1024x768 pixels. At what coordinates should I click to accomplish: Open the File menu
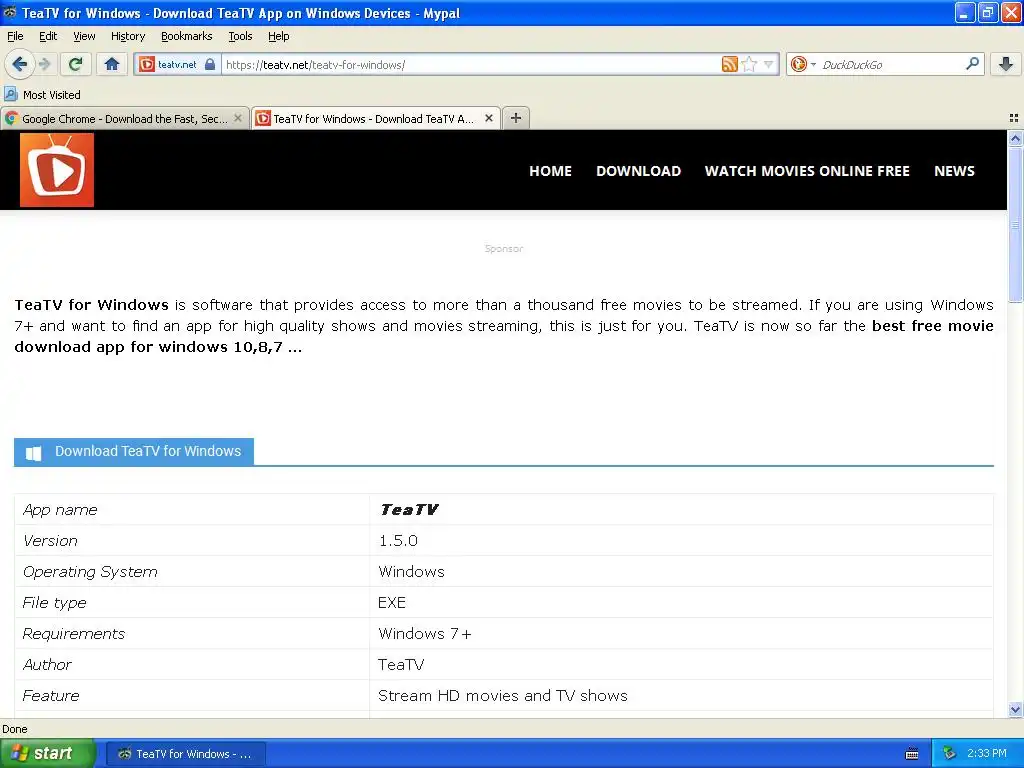[x=15, y=36]
